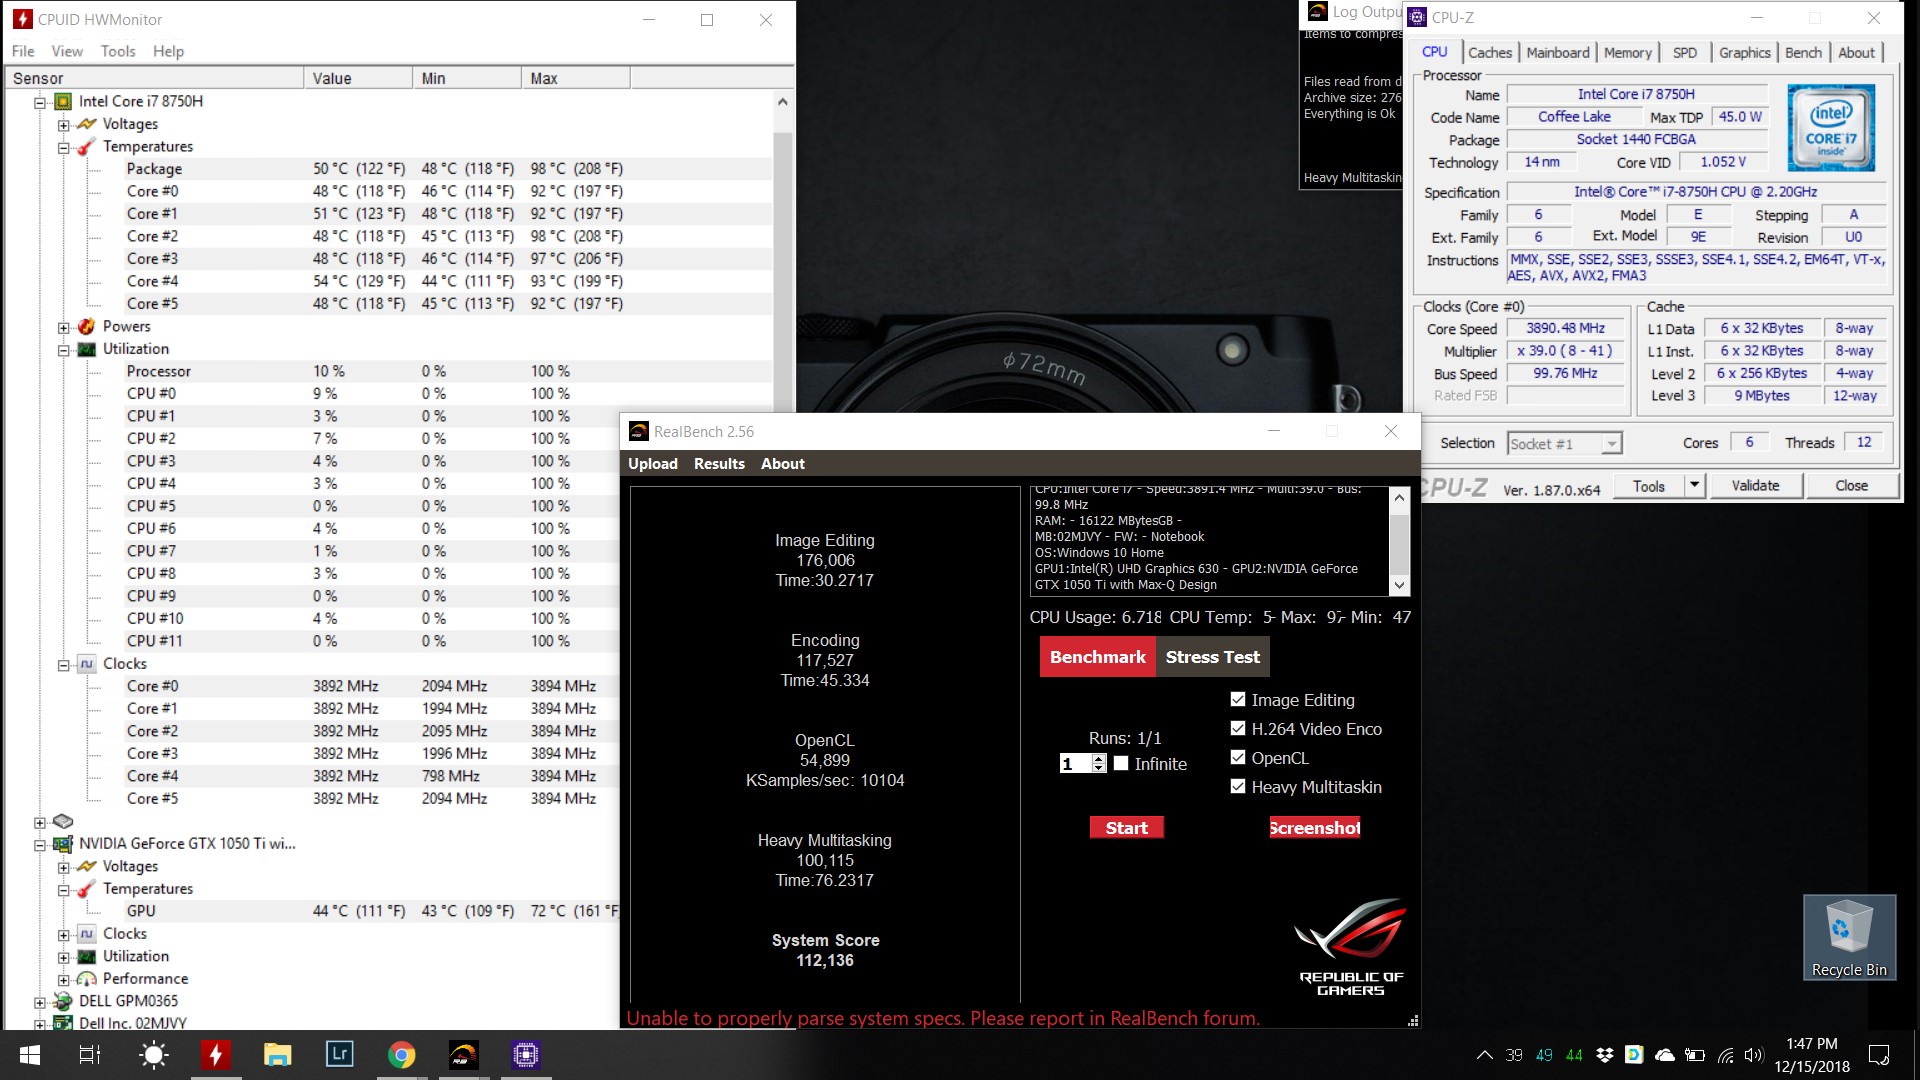Screen dimensions: 1920x1080
Task: Click the Performance gauge icon under NVIDIA
Action: pyautogui.click(x=87, y=979)
